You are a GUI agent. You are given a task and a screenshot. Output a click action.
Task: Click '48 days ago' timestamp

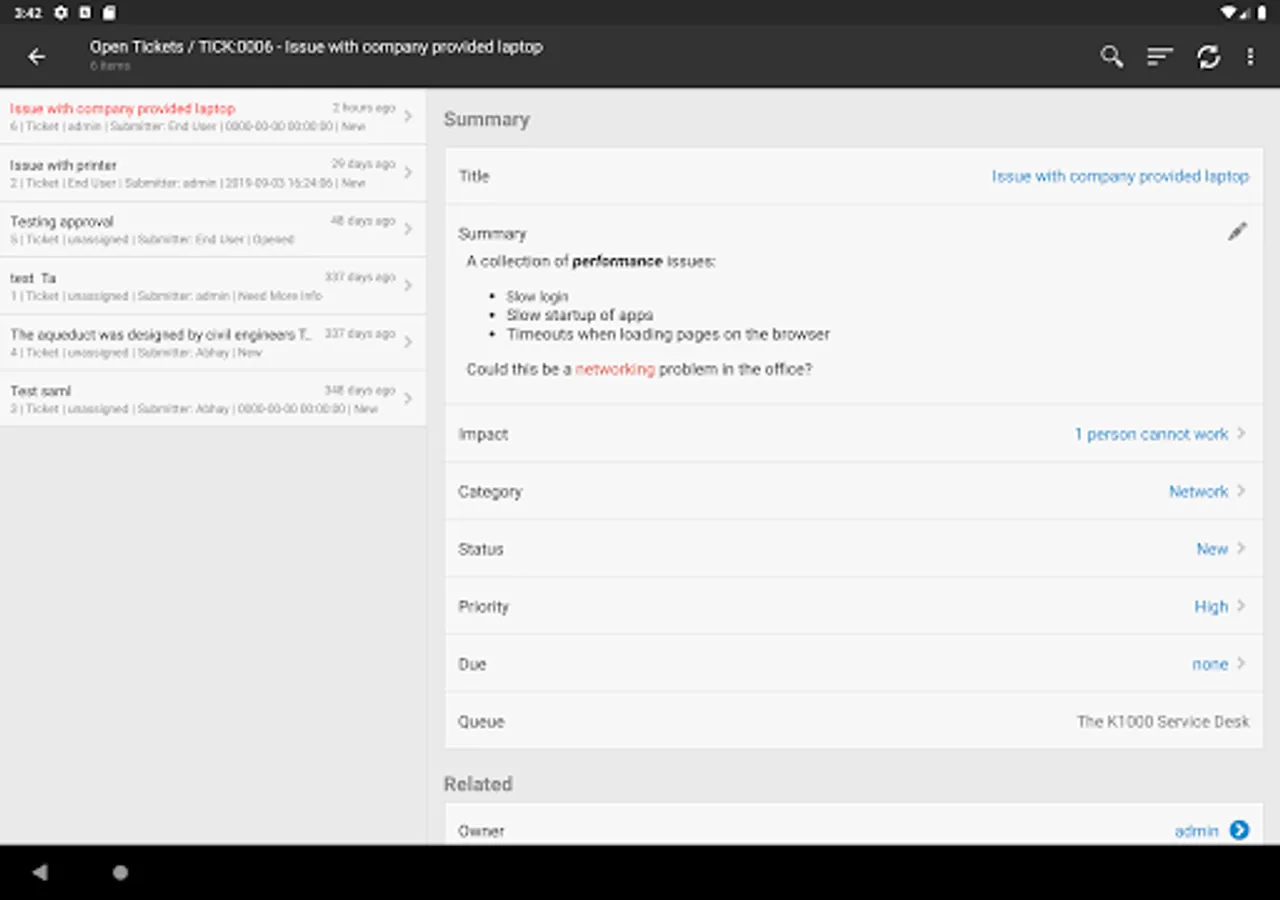pos(364,220)
